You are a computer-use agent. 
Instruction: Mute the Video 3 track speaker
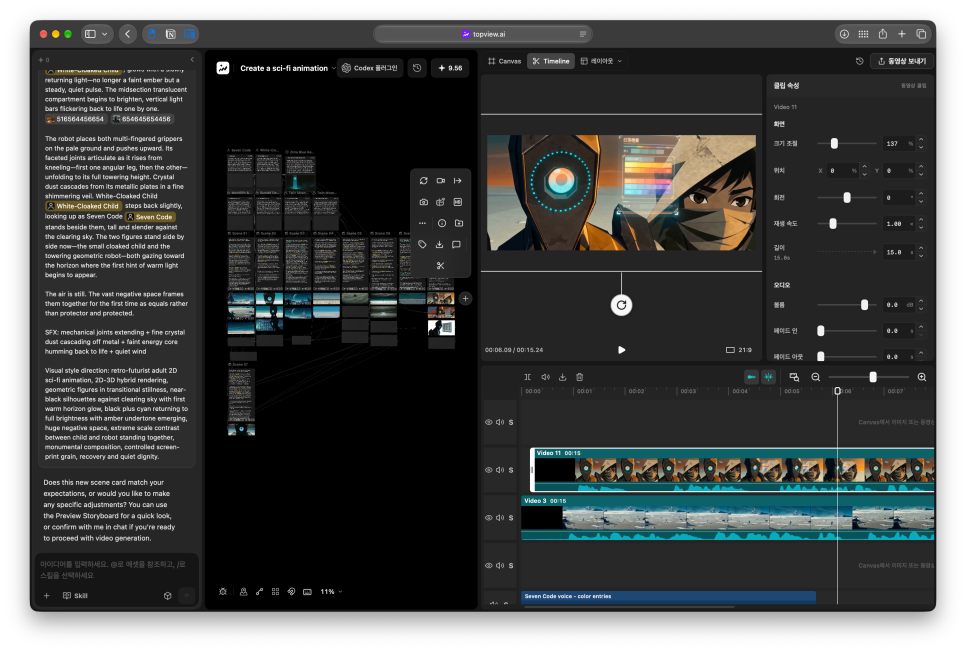500,517
